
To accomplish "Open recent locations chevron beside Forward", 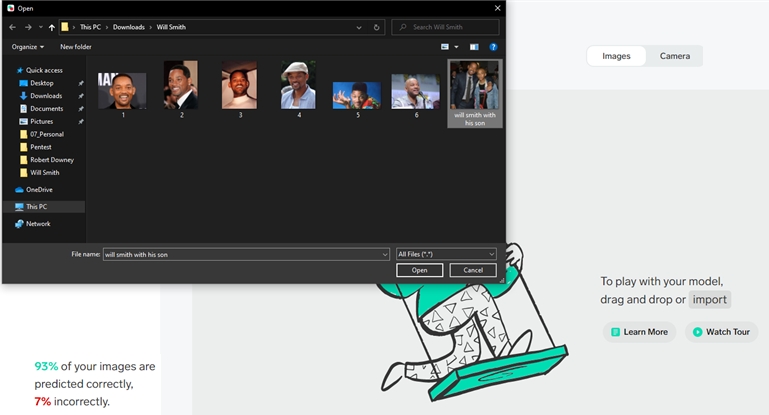I will pos(40,27).
